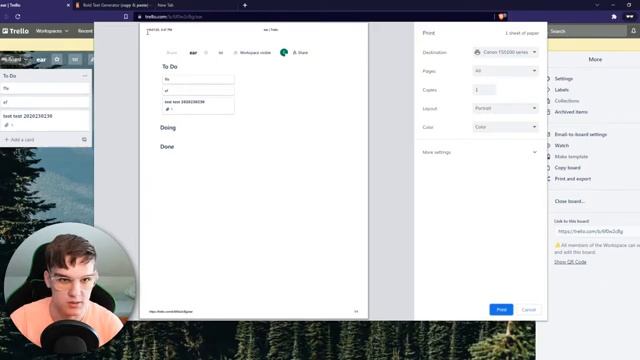
Task: Open a new browser tab with plus icon
Action: [x=245, y=5]
